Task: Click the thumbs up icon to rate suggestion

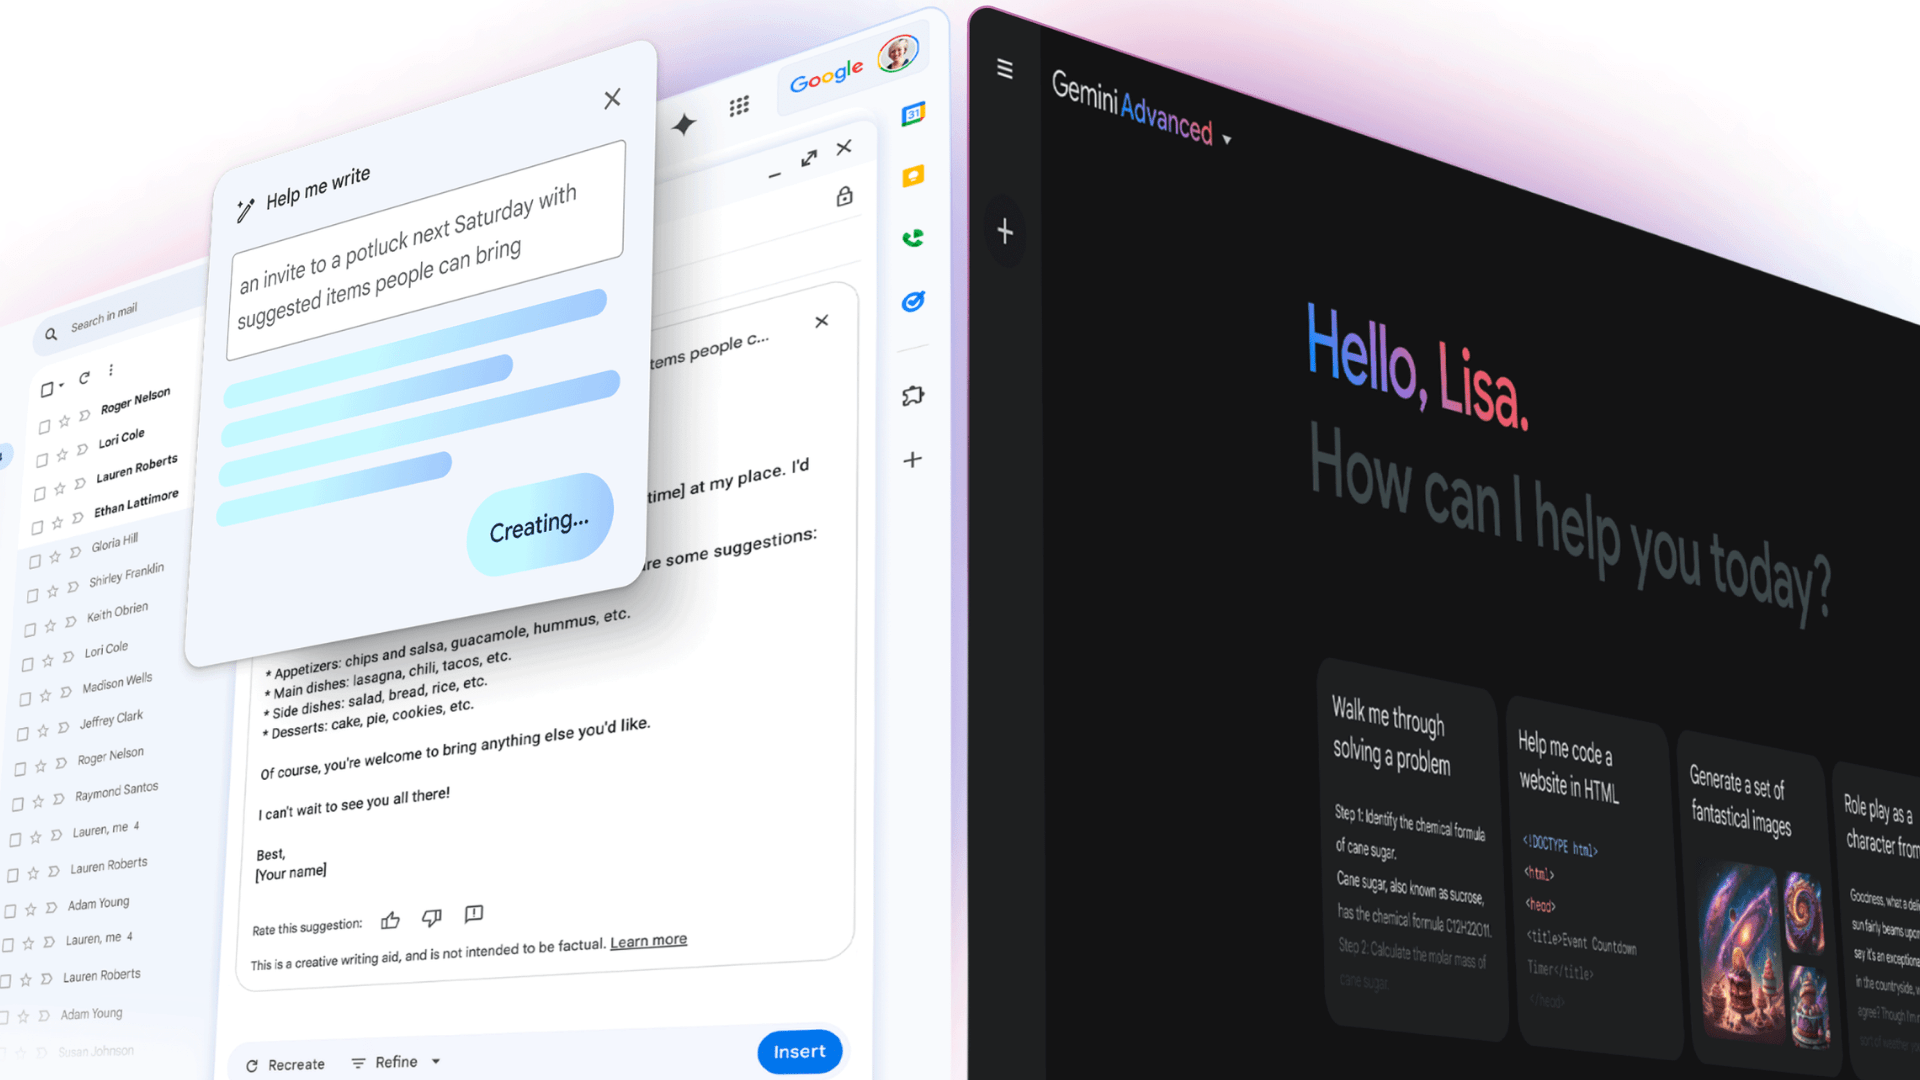Action: [392, 915]
